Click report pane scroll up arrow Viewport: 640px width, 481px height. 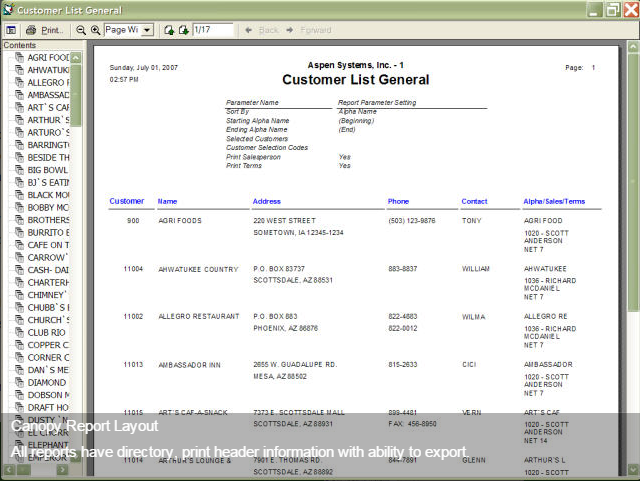pyautogui.click(x=633, y=46)
